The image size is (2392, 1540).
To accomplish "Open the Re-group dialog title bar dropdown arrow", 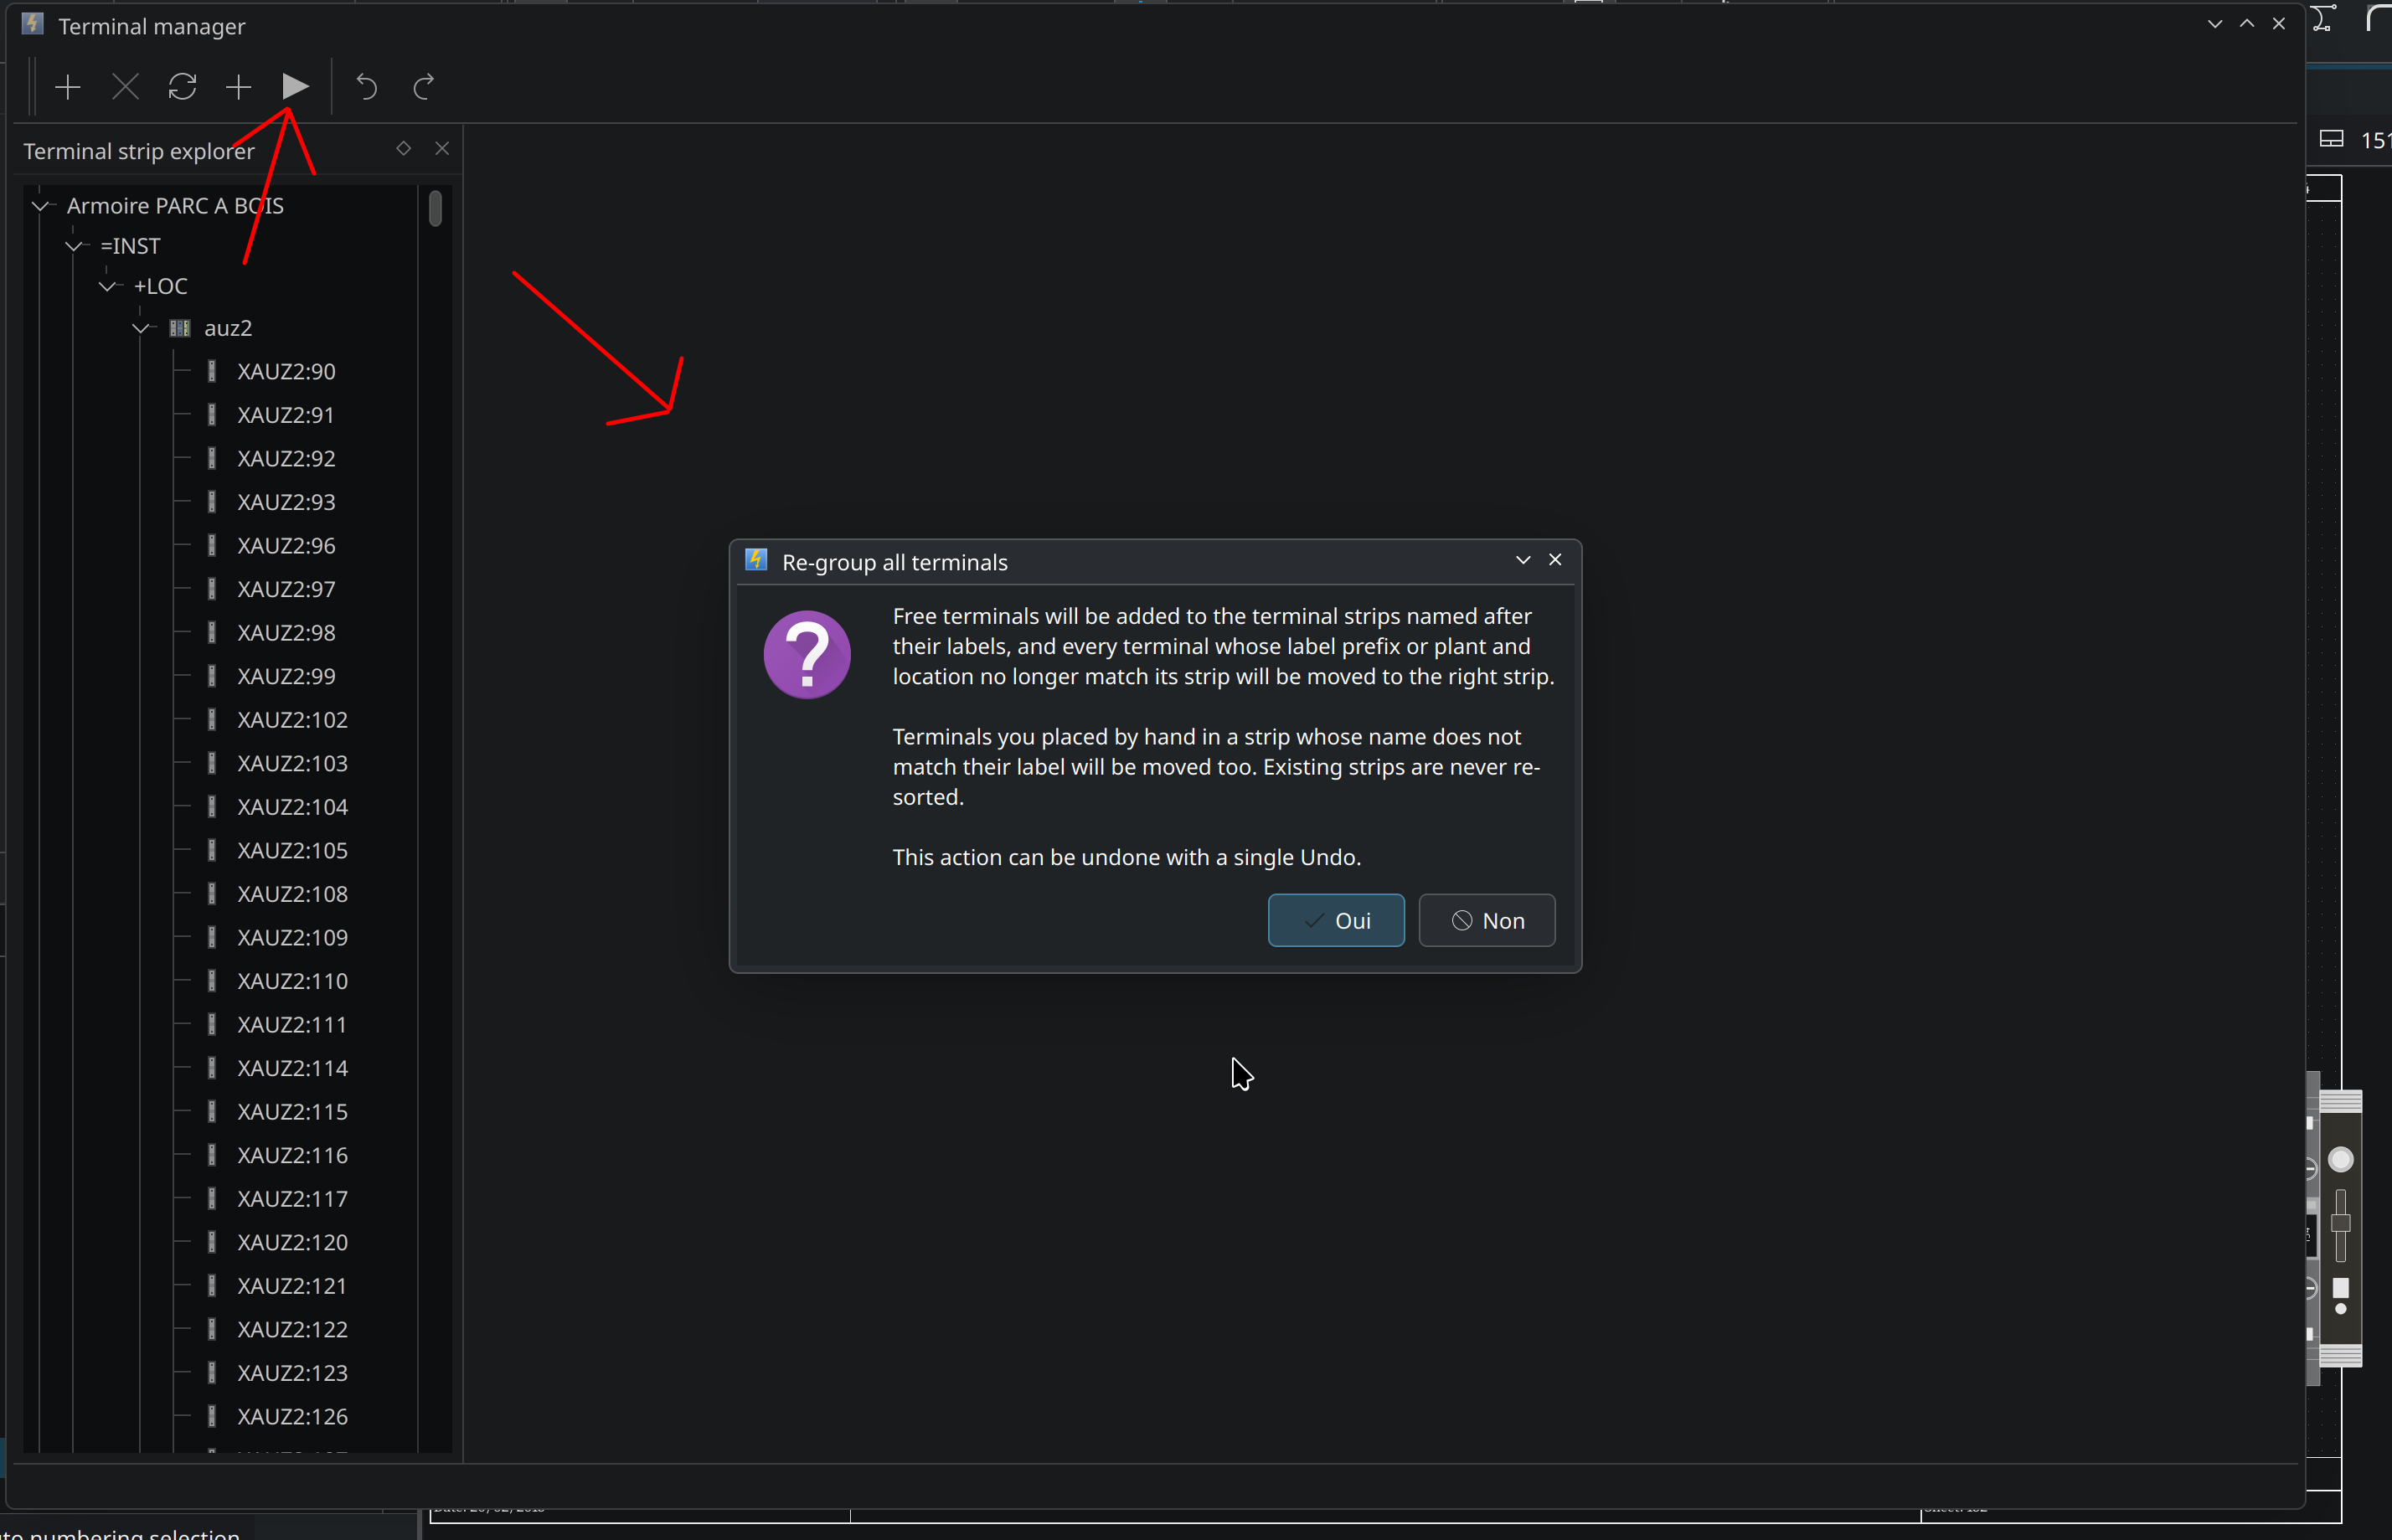I will 1523,560.
